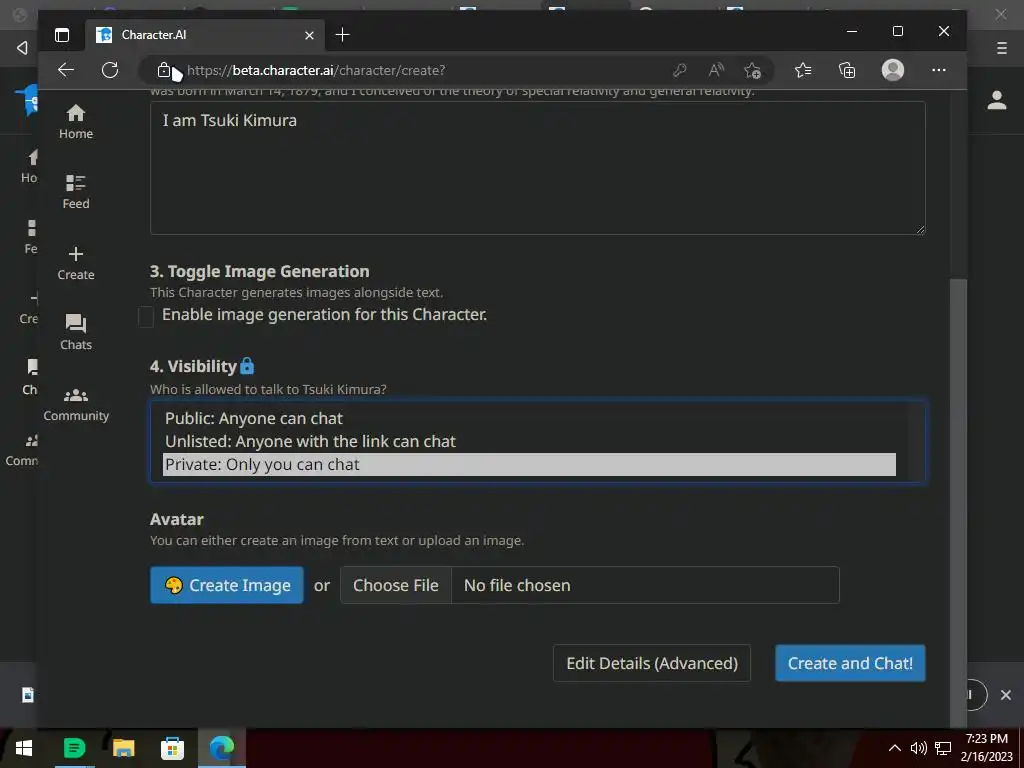
Task: Activate Read Aloud icon in address bar
Action: [716, 70]
